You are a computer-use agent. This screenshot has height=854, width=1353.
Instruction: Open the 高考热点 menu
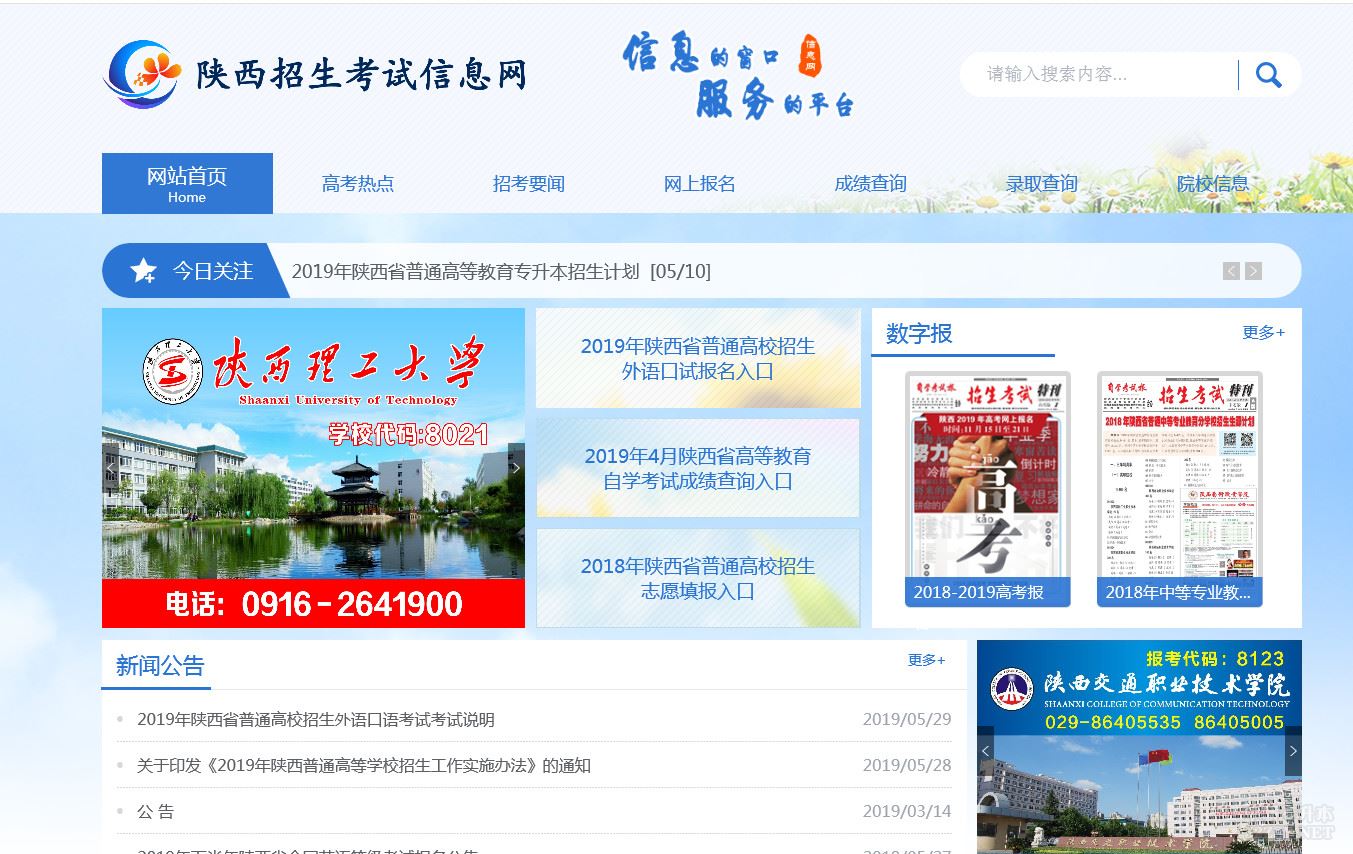click(x=358, y=184)
